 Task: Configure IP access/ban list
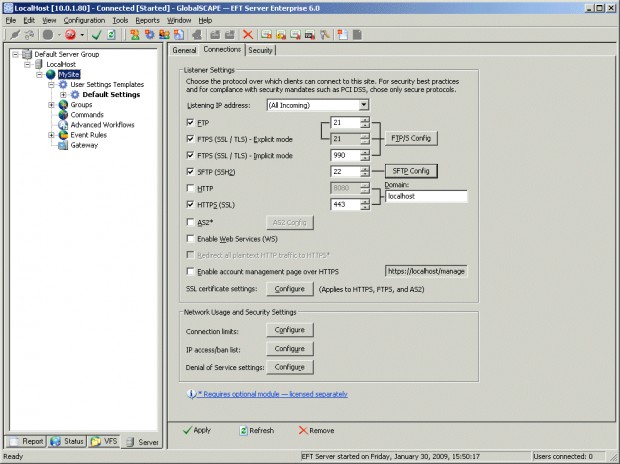coord(290,348)
